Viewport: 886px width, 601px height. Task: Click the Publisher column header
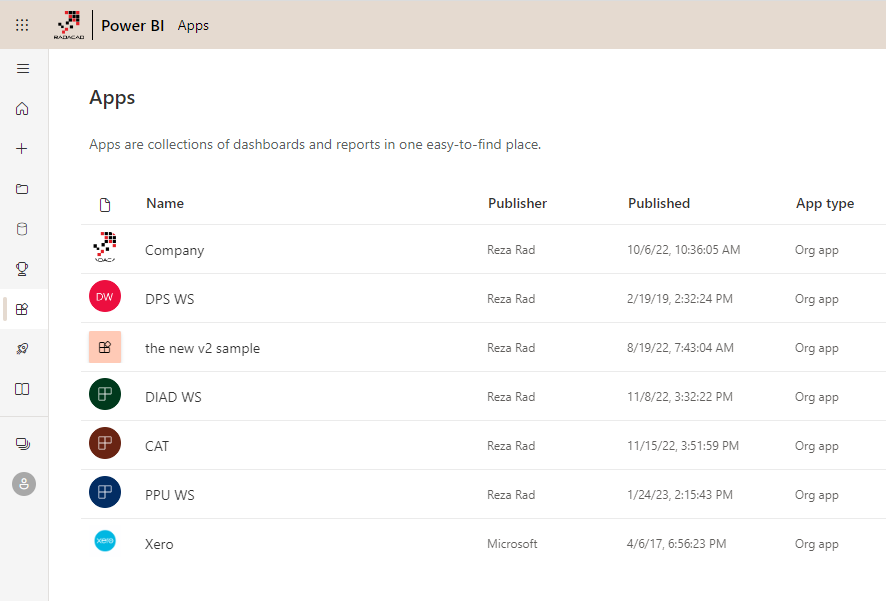tap(517, 204)
